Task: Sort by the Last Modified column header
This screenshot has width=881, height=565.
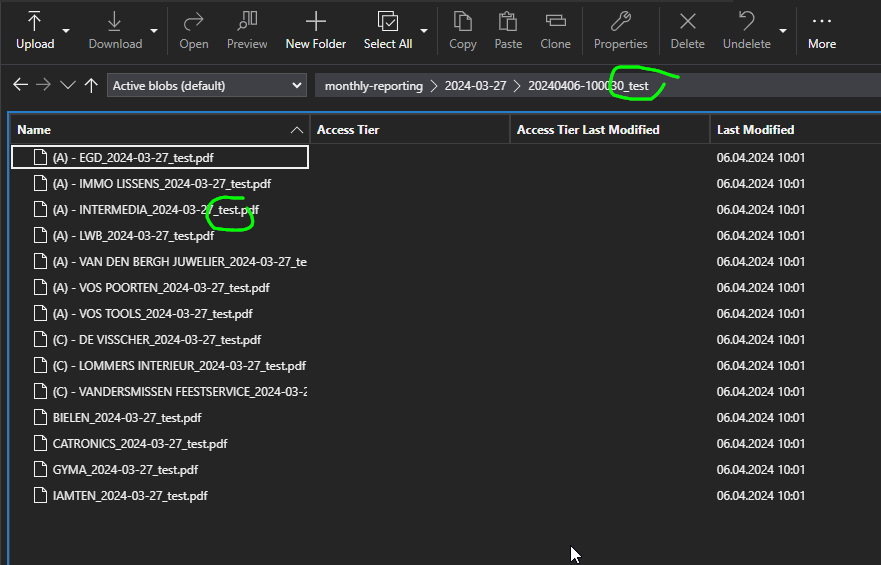Action: tap(795, 130)
